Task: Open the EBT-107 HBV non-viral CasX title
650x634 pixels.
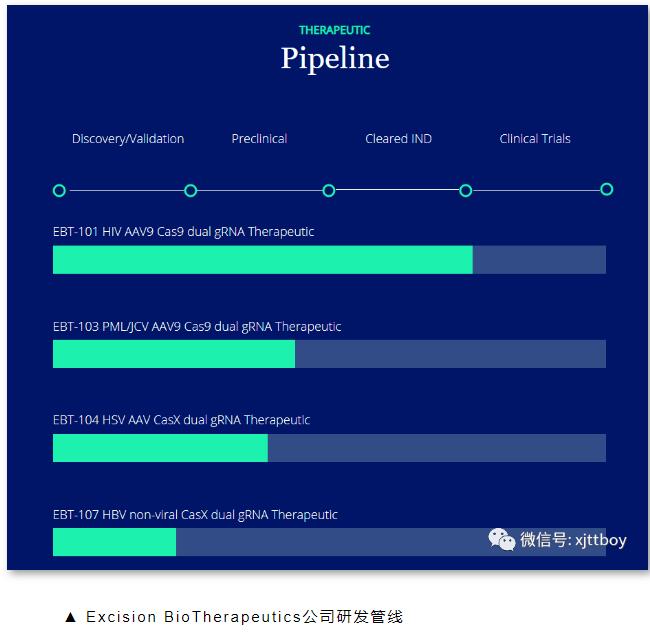Action: 195,515
